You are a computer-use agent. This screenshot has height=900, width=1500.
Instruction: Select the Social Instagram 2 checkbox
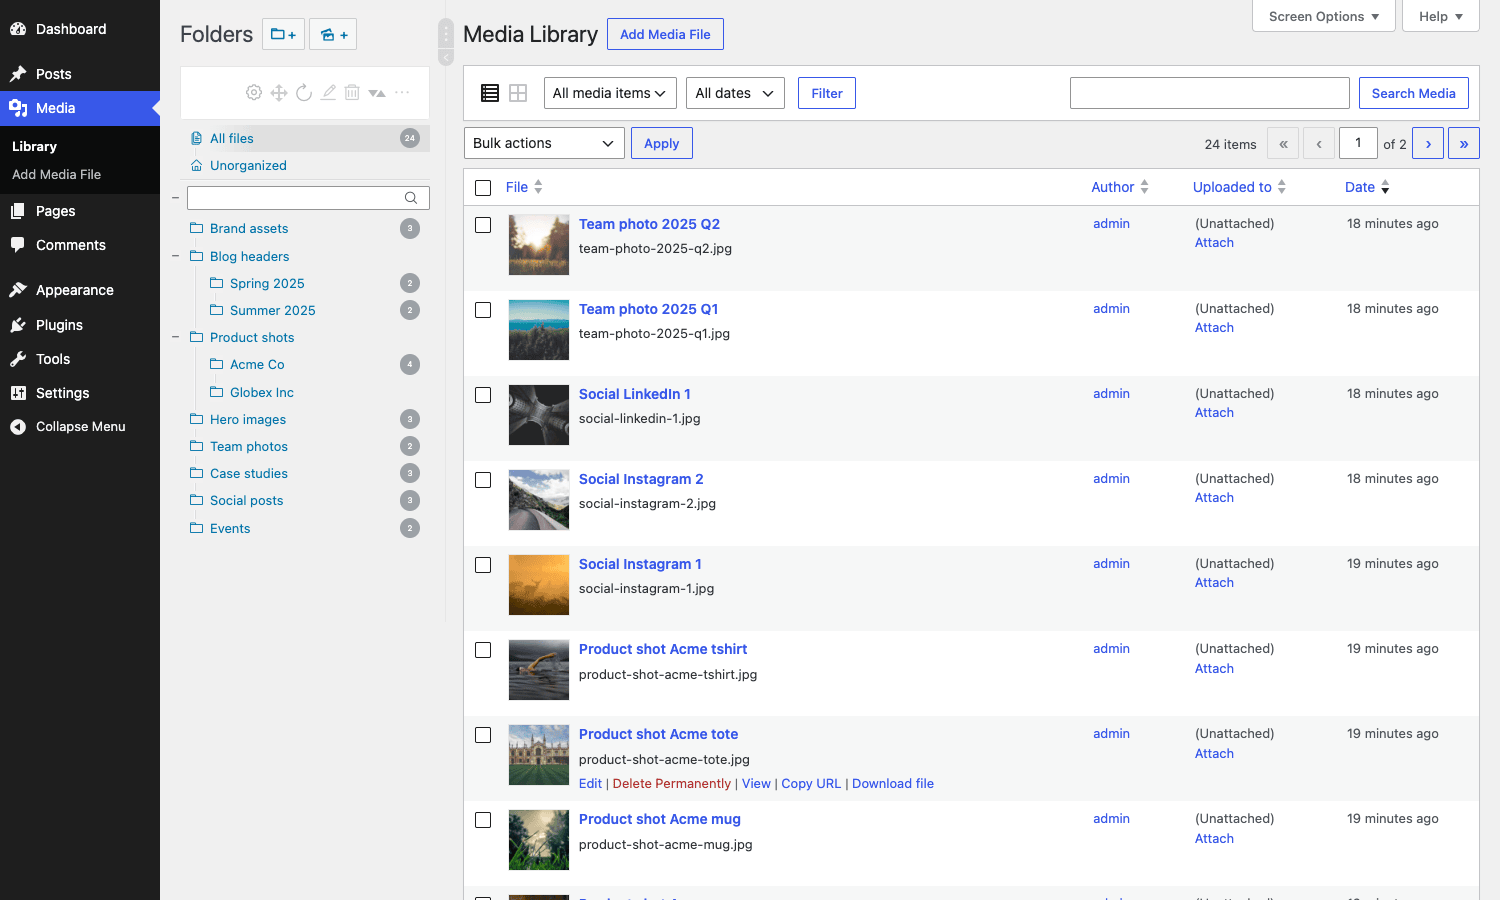pyautogui.click(x=483, y=480)
